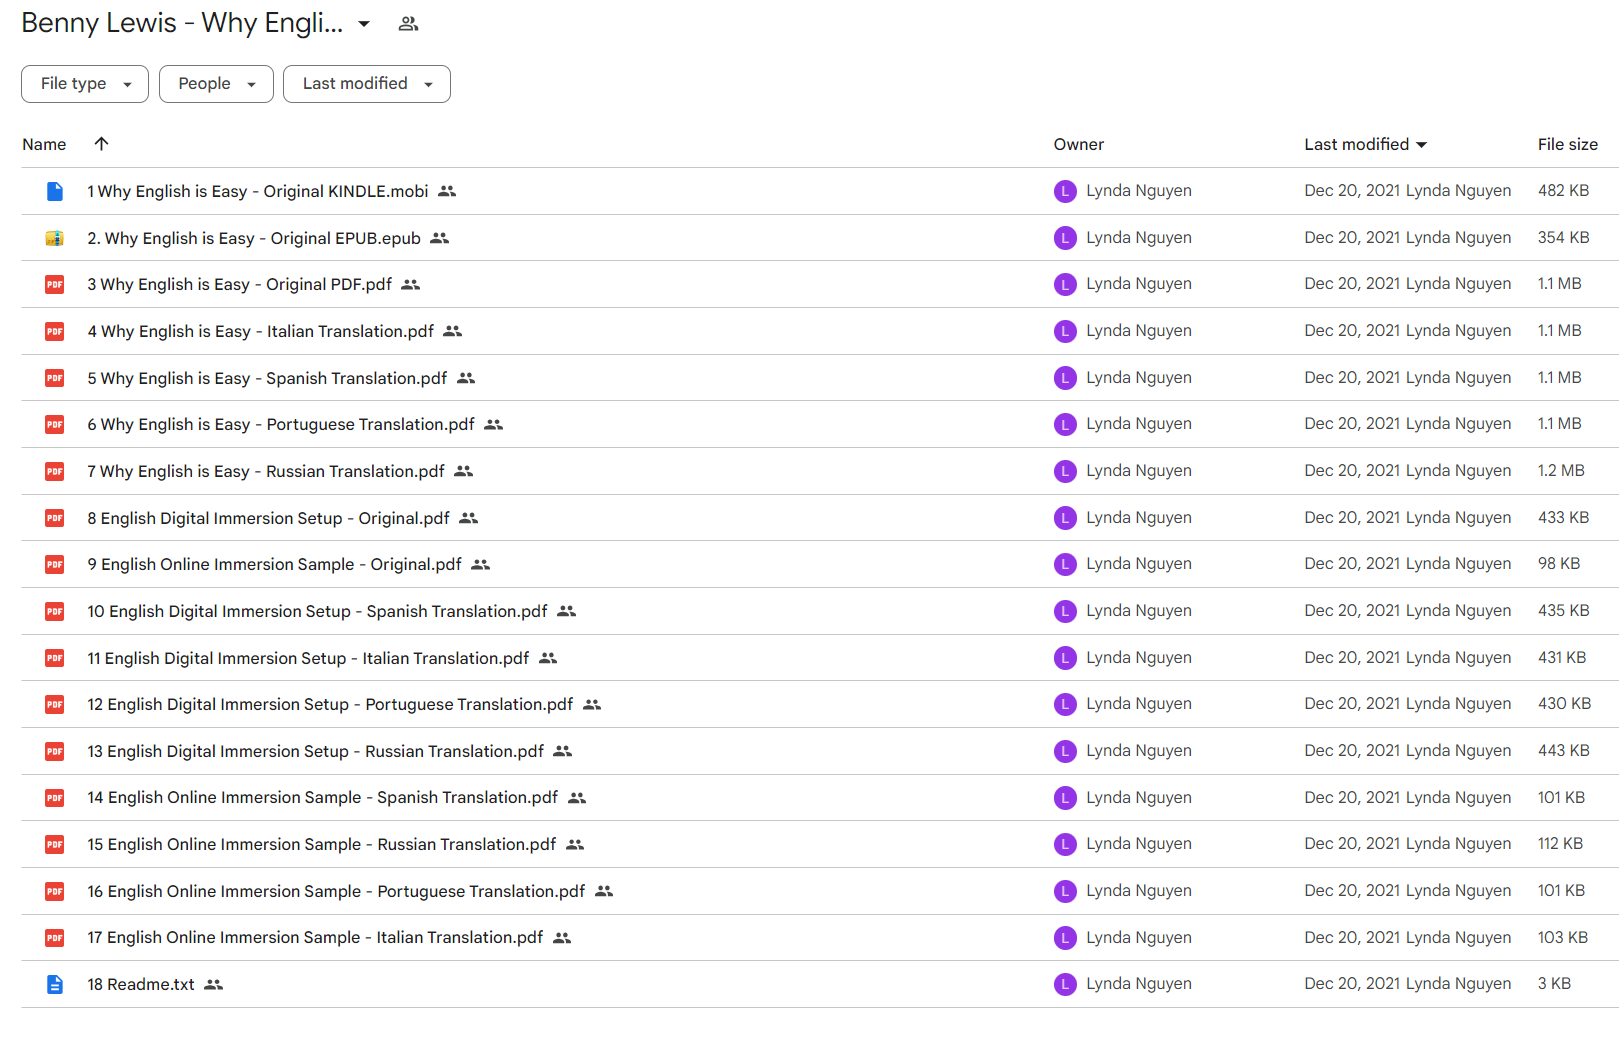Select 8 English Digital Immersion Setup - Original.pdf
This screenshot has height=1056, width=1619.
[x=269, y=518]
